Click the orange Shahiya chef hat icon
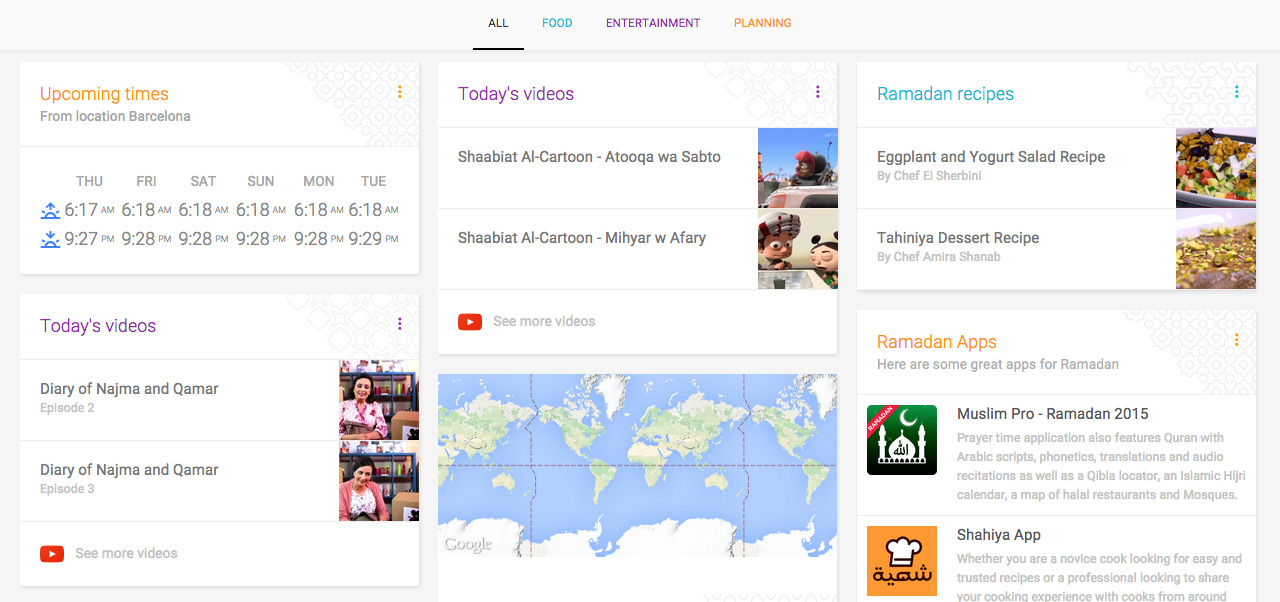The image size is (1280, 602). pyautogui.click(x=901, y=561)
